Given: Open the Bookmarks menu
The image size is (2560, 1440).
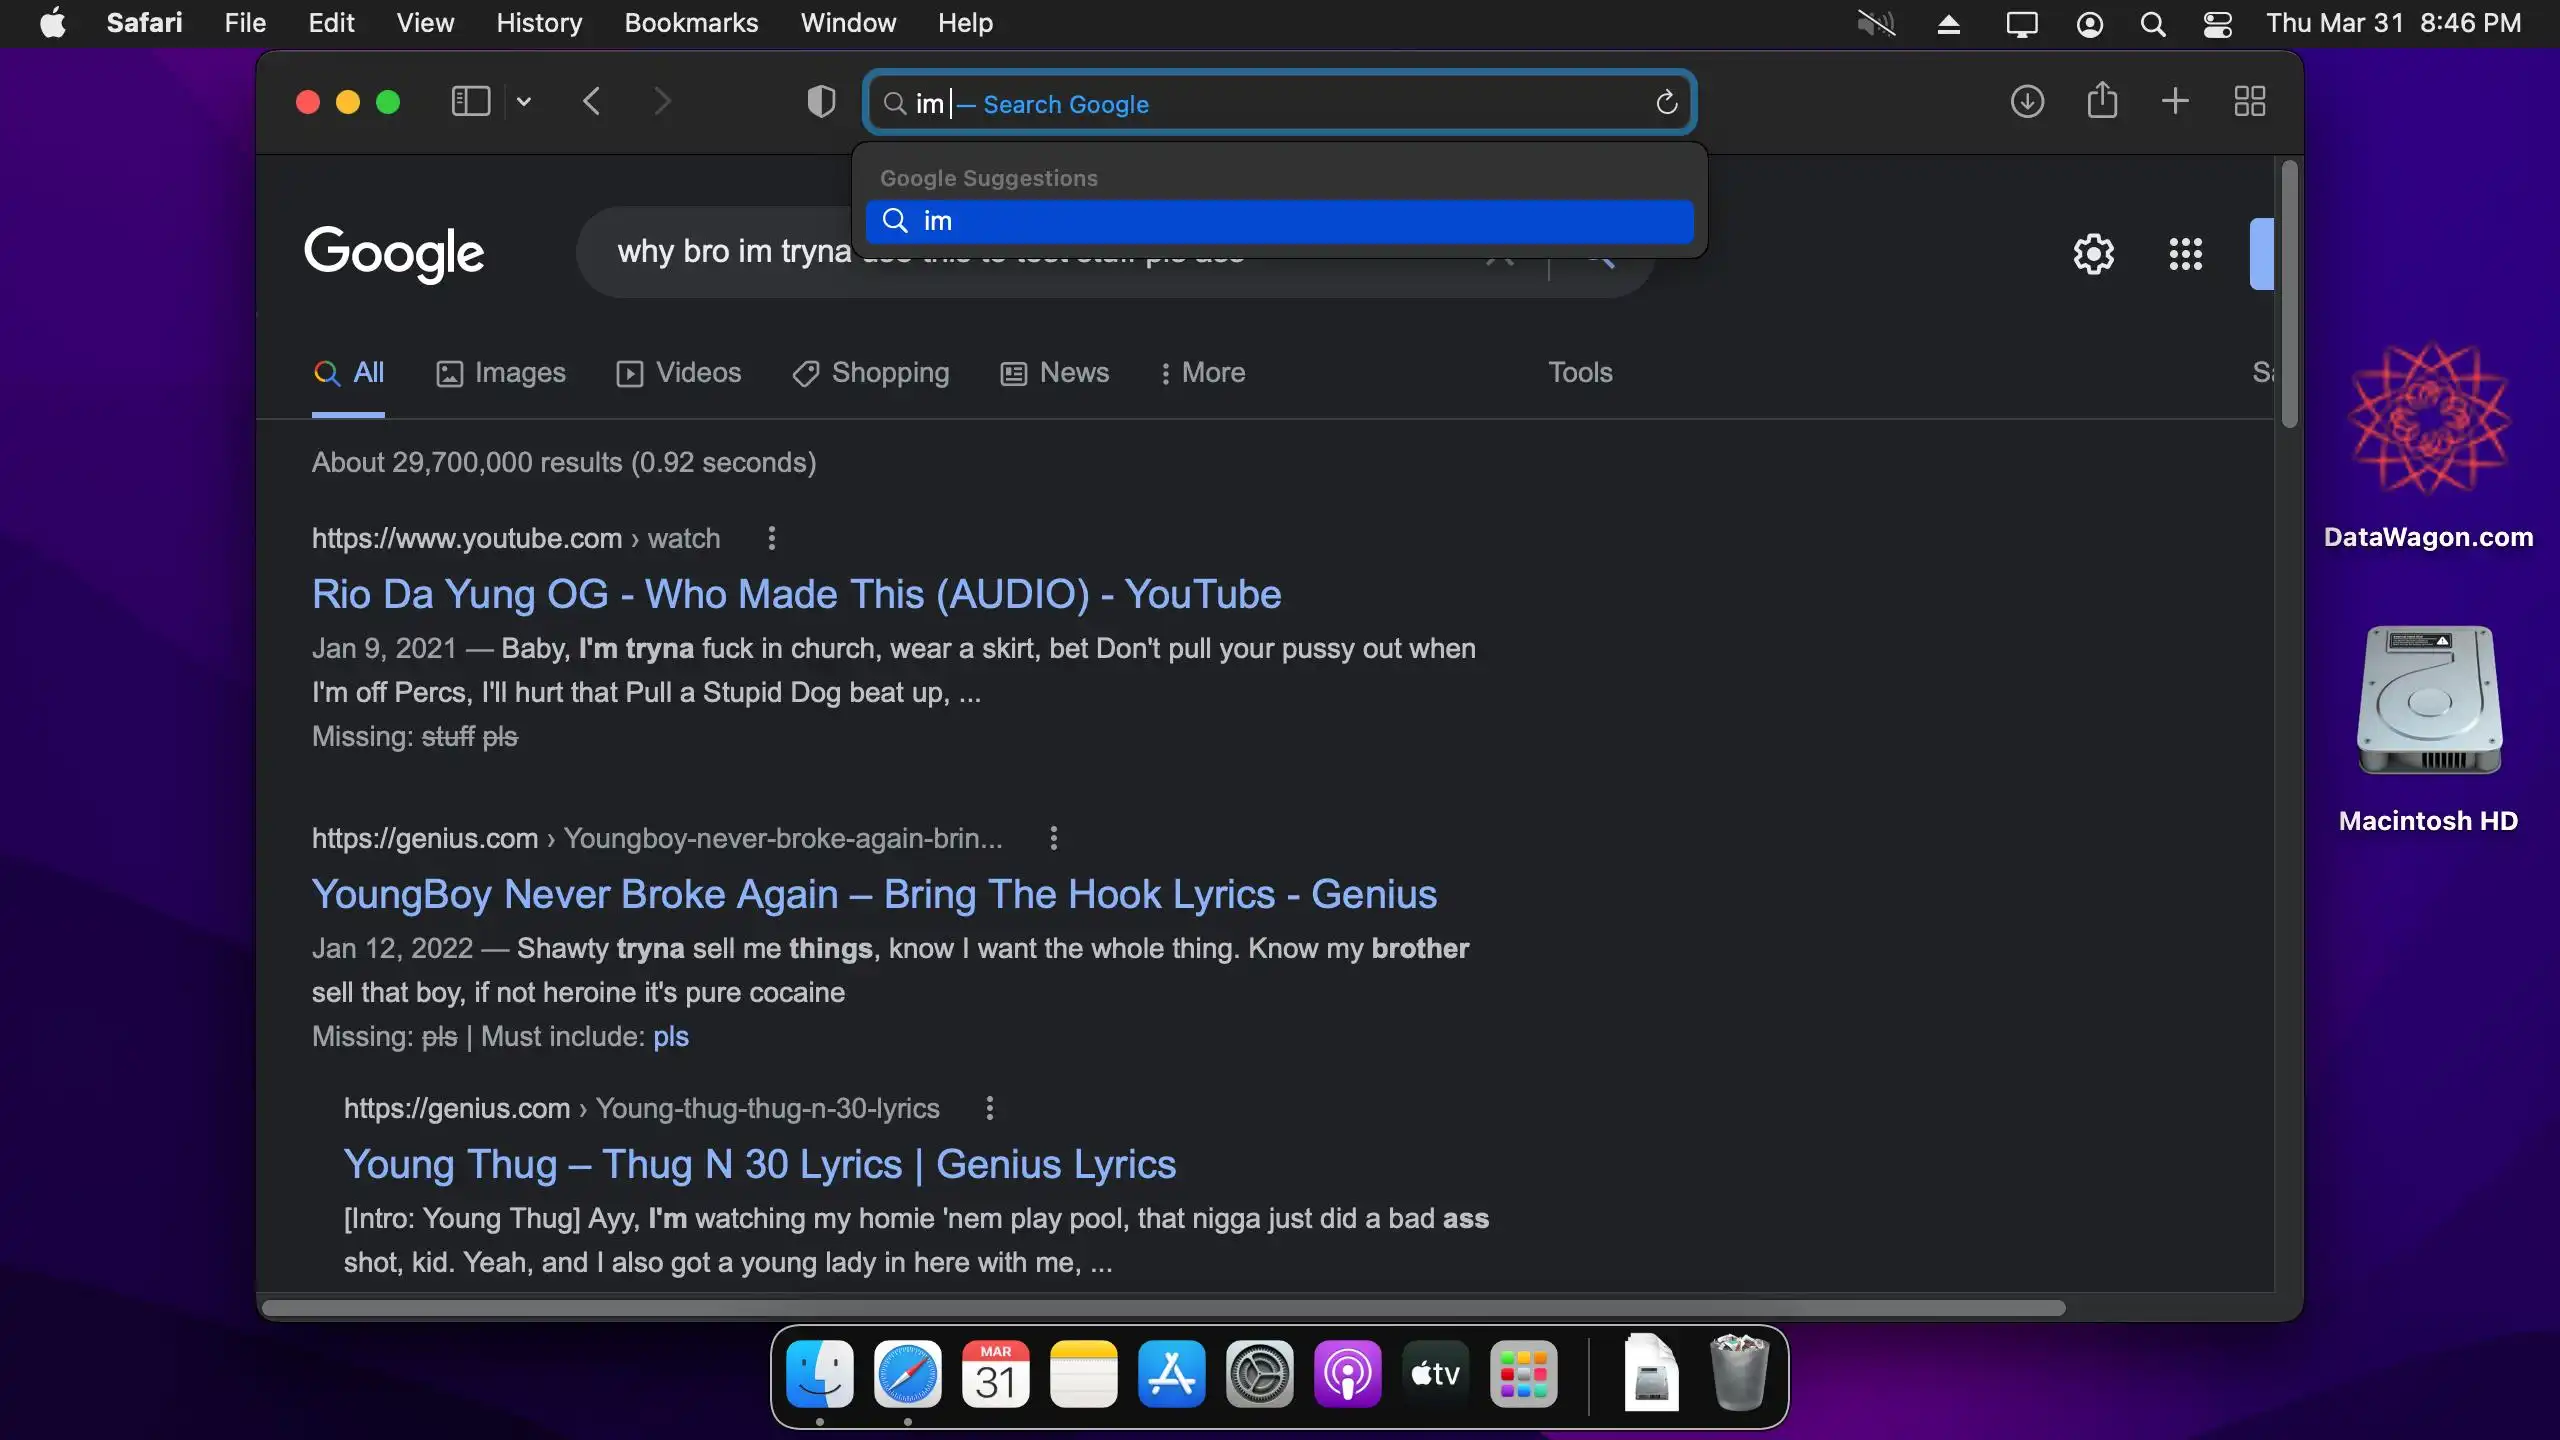Looking at the screenshot, I should (x=690, y=23).
